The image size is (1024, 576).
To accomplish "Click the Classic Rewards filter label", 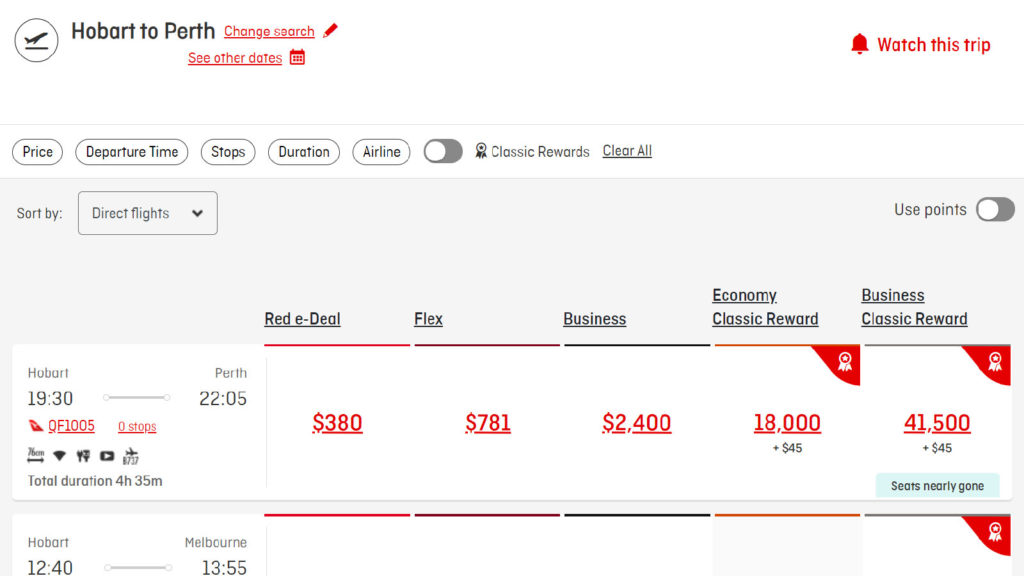I will pyautogui.click(x=540, y=152).
